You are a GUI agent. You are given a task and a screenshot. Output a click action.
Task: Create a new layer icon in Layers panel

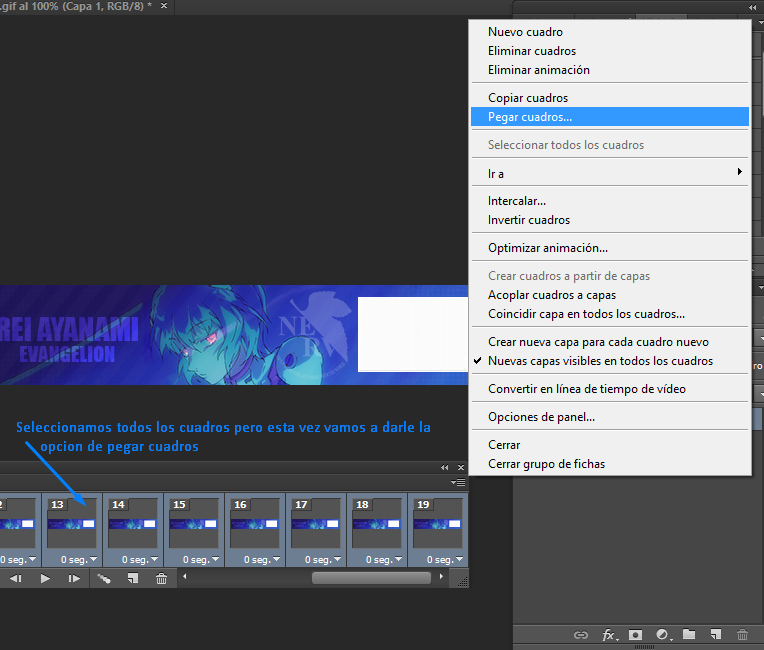tap(716, 634)
